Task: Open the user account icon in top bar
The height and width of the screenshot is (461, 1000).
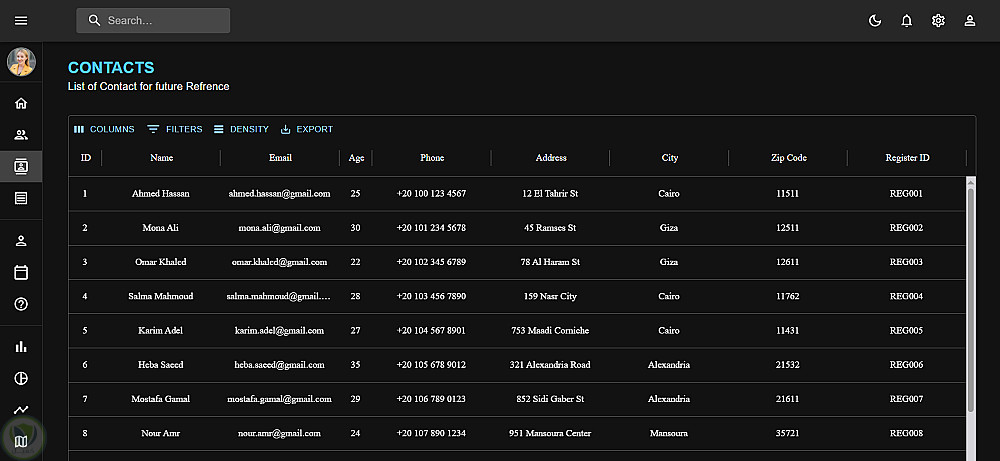Action: point(969,21)
